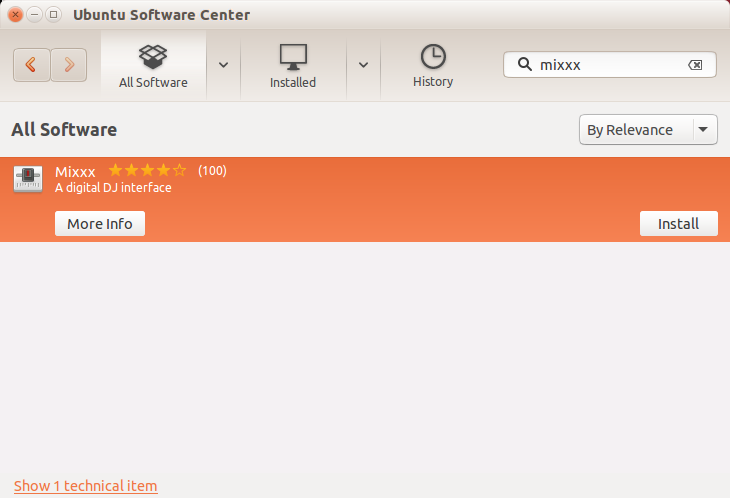Image resolution: width=730 pixels, height=498 pixels.
Task: Expand the Installed dropdown chevron
Action: (x=364, y=65)
